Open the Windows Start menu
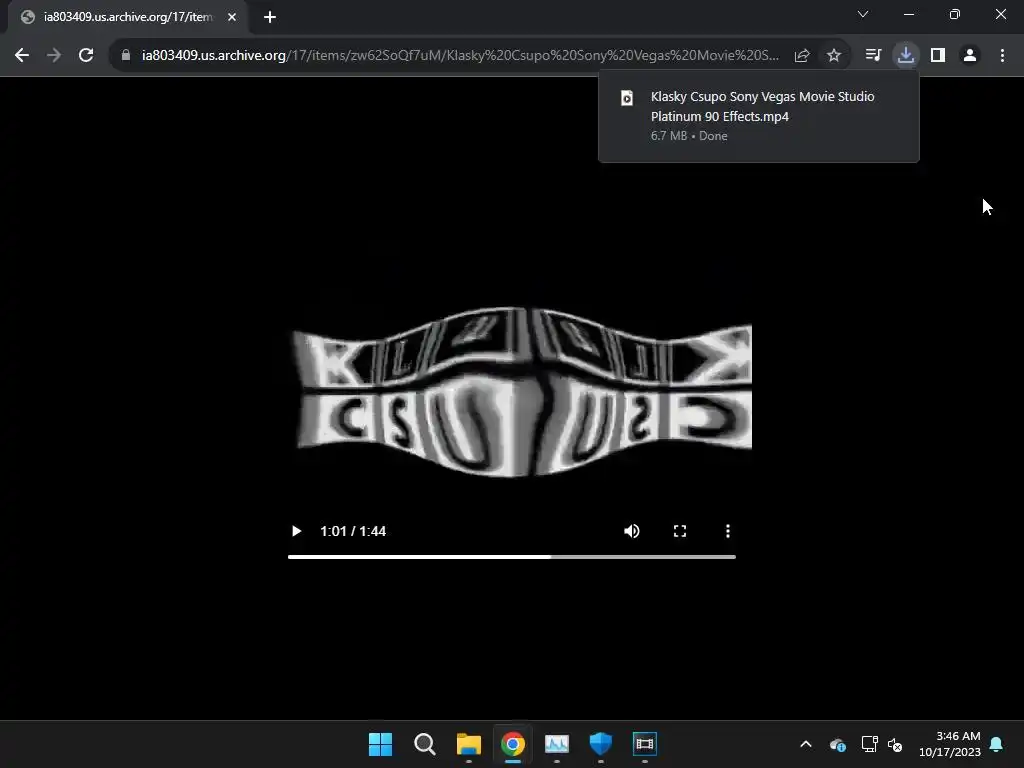This screenshot has height=768, width=1024. 380,744
